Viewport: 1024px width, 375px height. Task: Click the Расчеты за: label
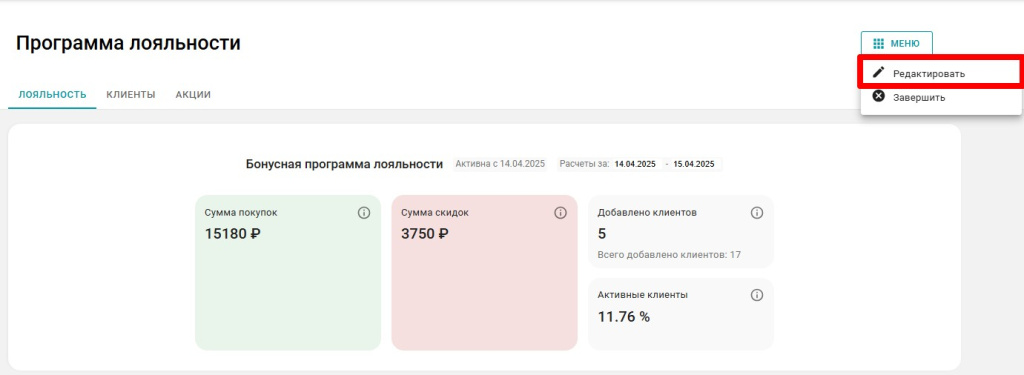click(584, 164)
